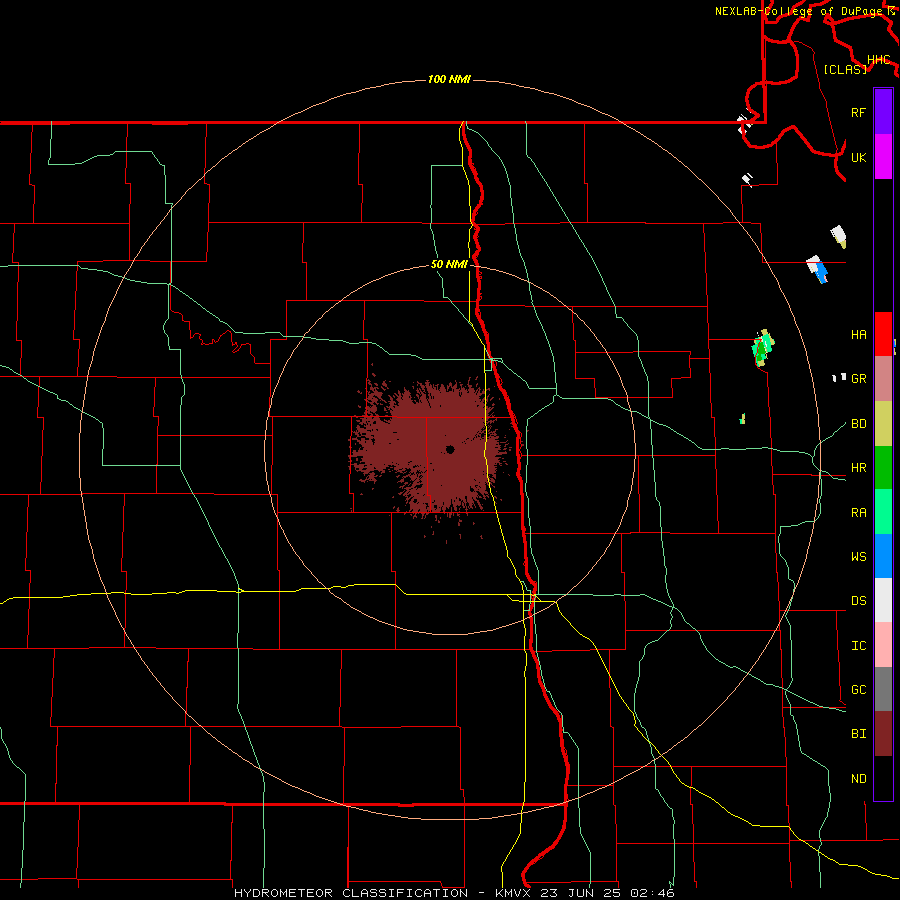Click the RA legend label
Image resolution: width=900 pixels, height=900 pixels.
[x=858, y=512]
